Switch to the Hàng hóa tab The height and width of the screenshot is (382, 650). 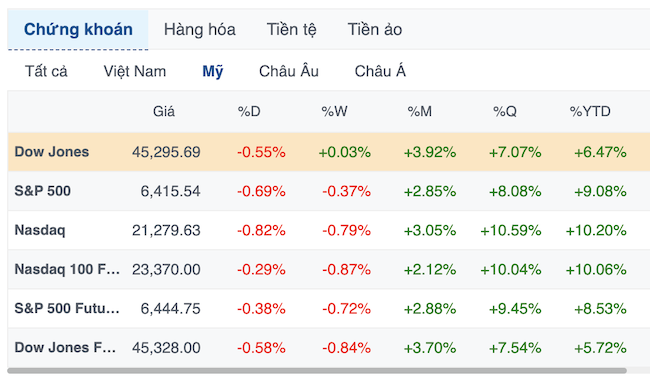200,30
